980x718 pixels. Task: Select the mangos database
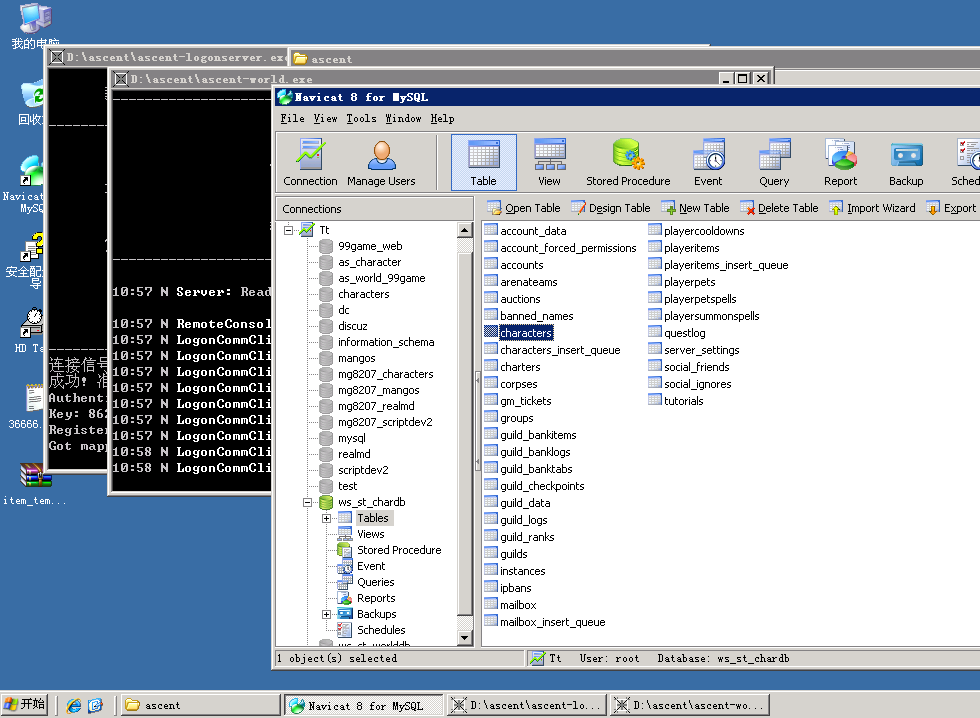(356, 358)
